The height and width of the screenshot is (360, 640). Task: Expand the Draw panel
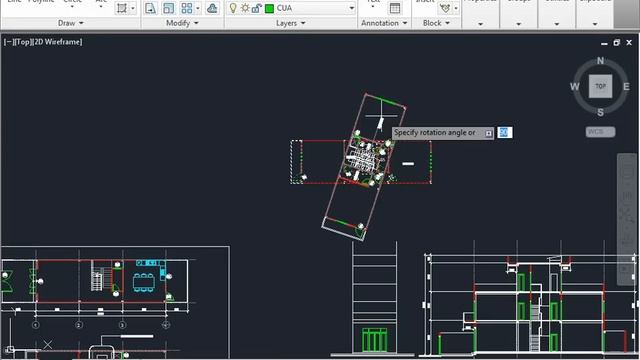pyautogui.click(x=71, y=23)
